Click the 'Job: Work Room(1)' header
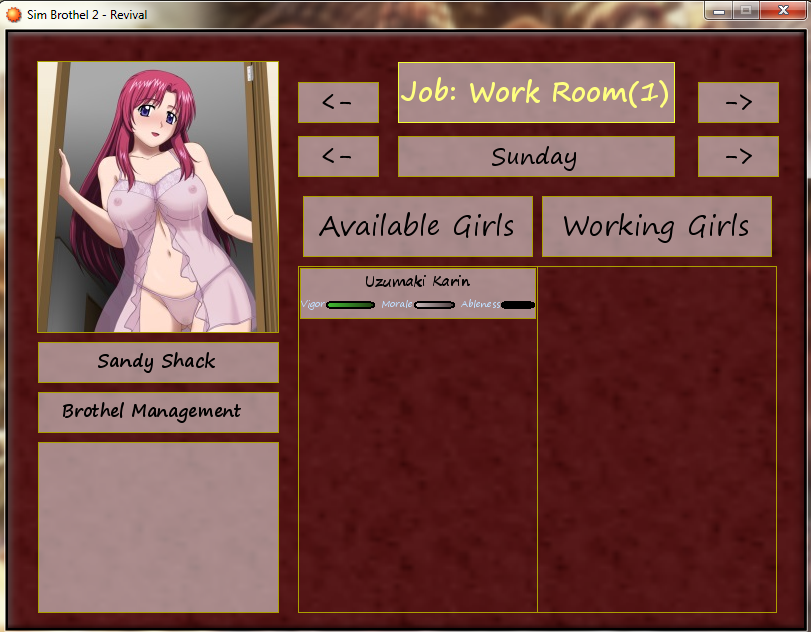Screen dimensions: 811x632 [536, 93]
